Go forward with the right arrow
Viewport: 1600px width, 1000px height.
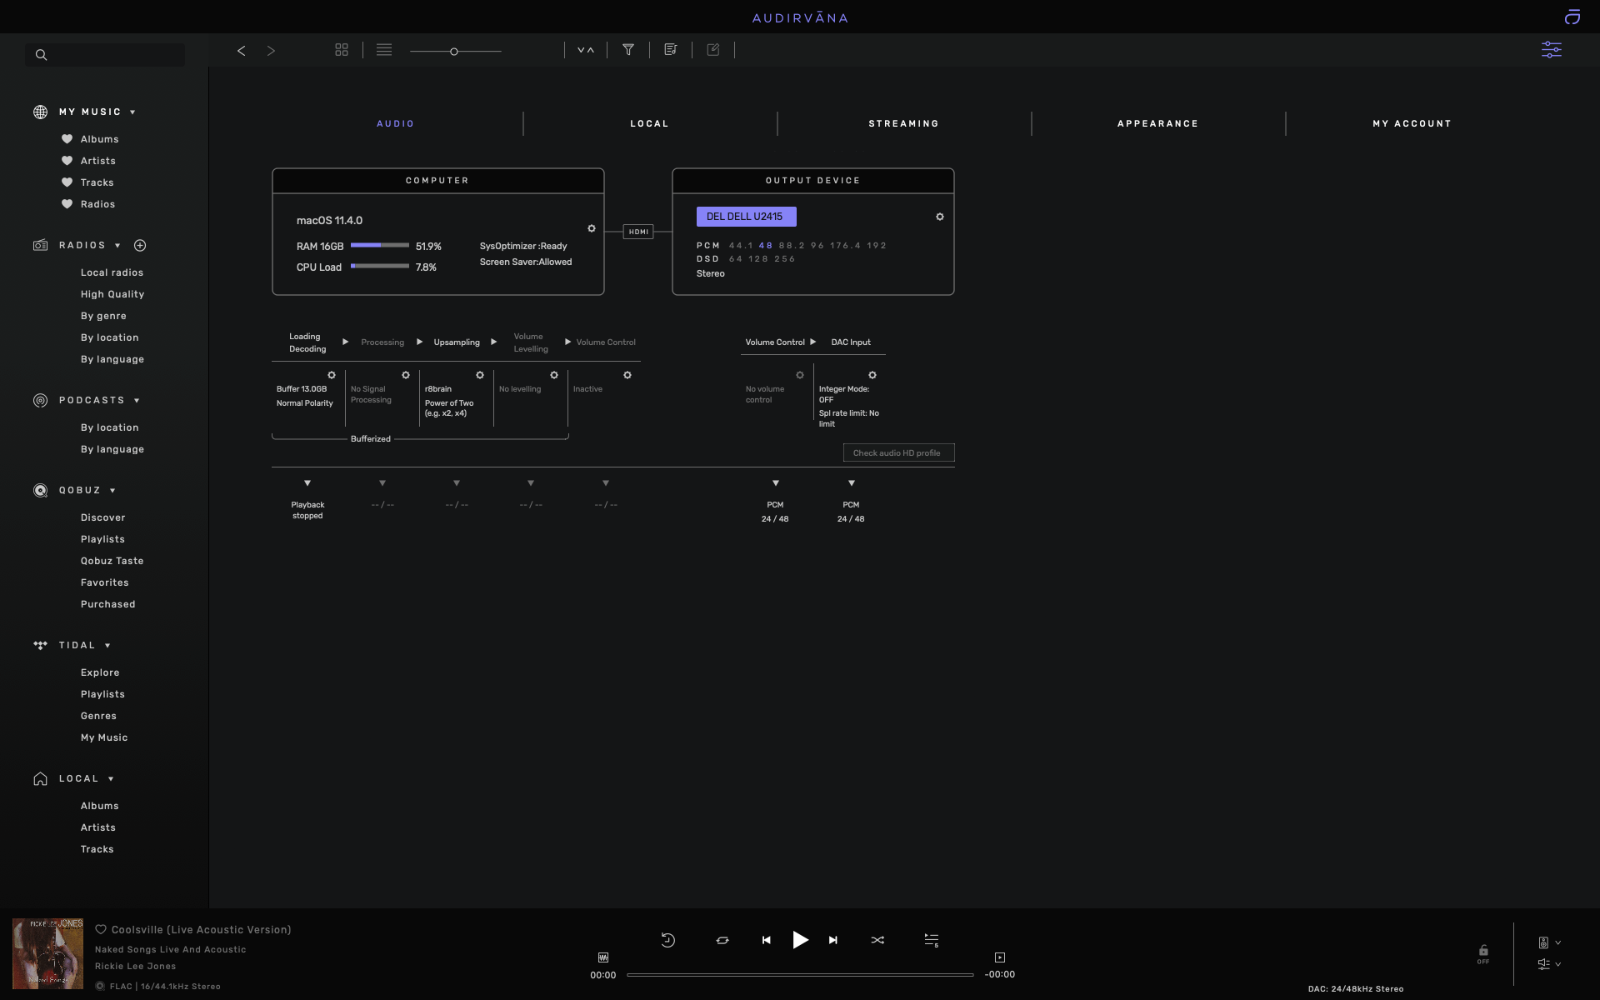tap(271, 50)
